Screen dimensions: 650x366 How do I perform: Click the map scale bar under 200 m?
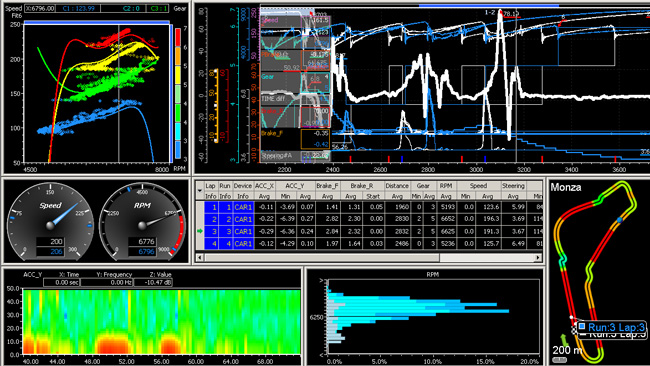coord(560,359)
